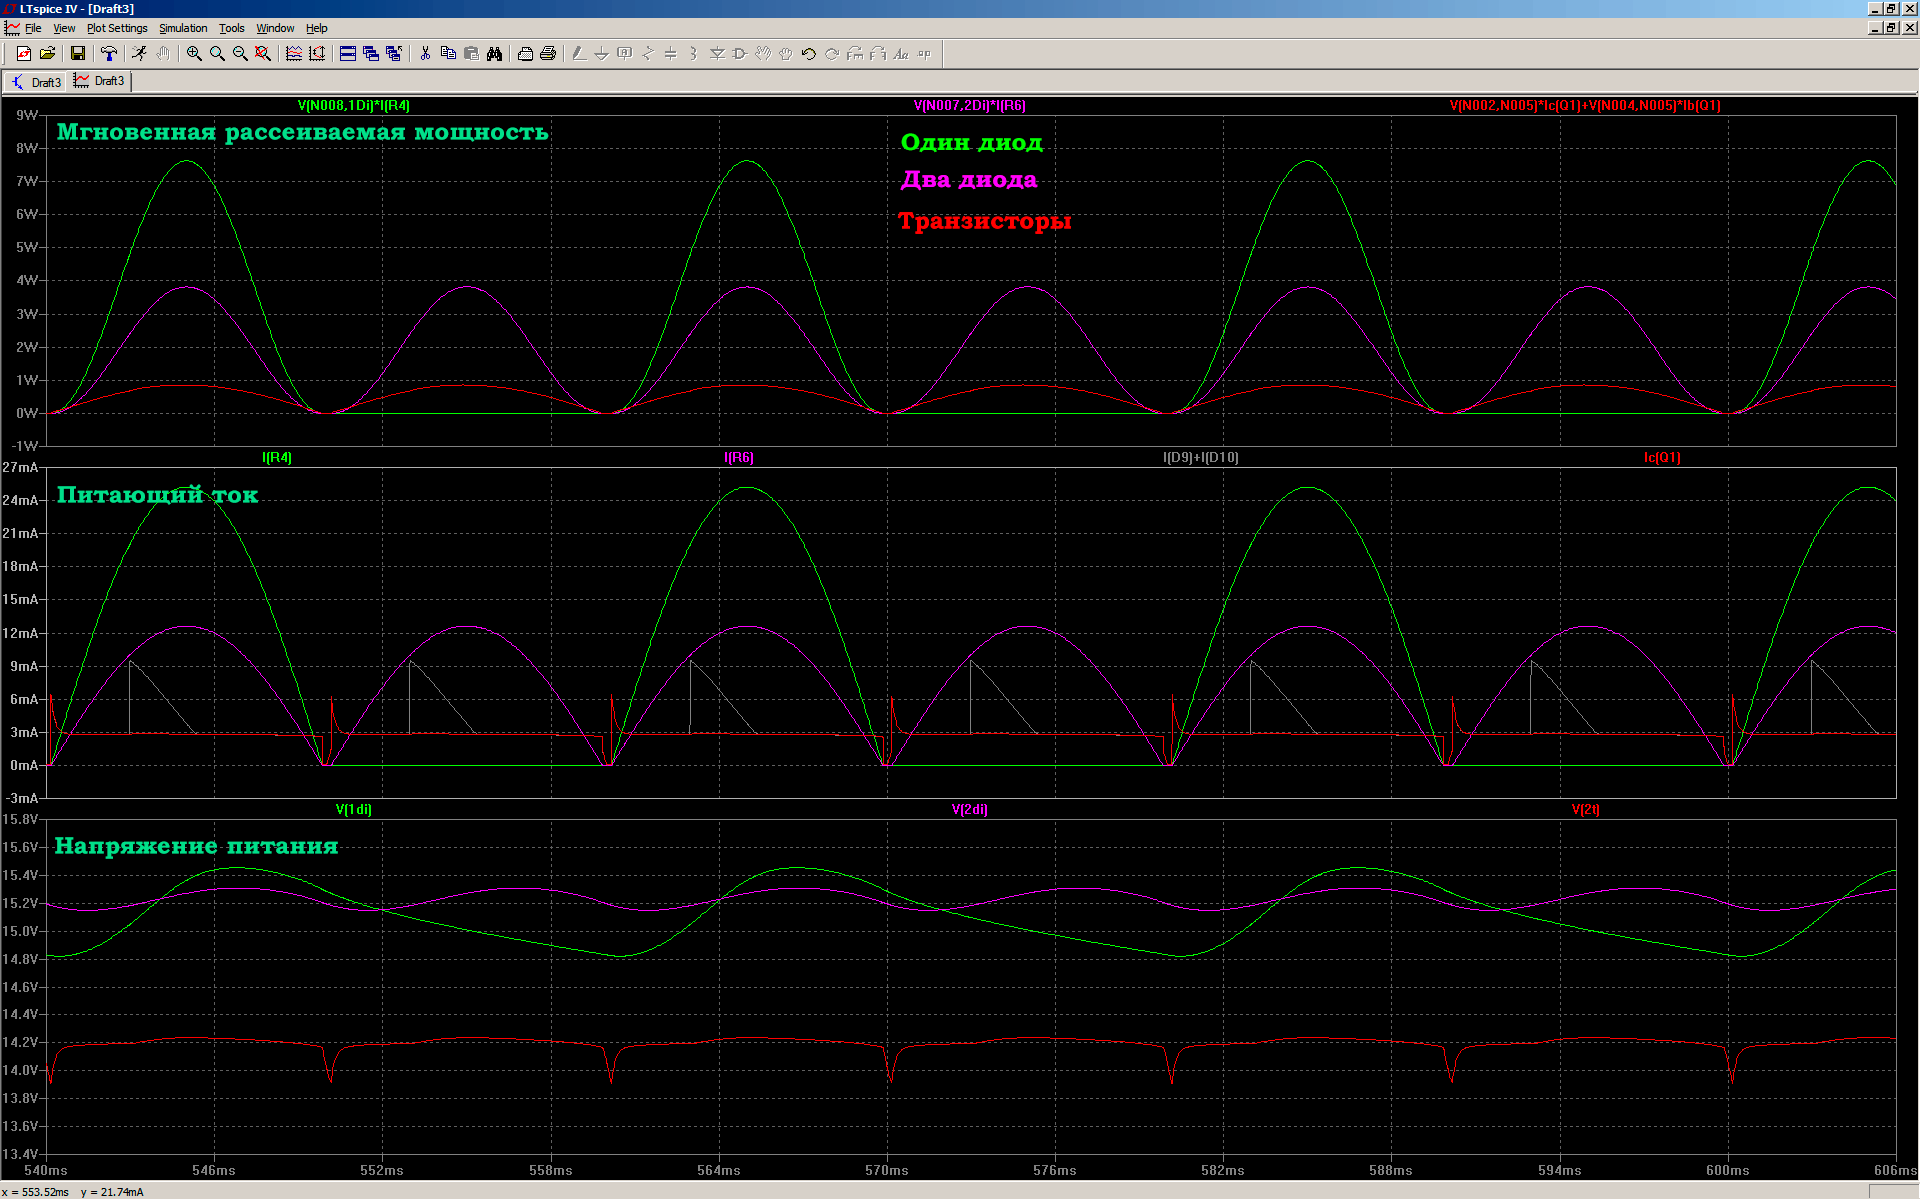Click the red V(2t) trace label
The image size is (1920, 1200).
click(1586, 809)
